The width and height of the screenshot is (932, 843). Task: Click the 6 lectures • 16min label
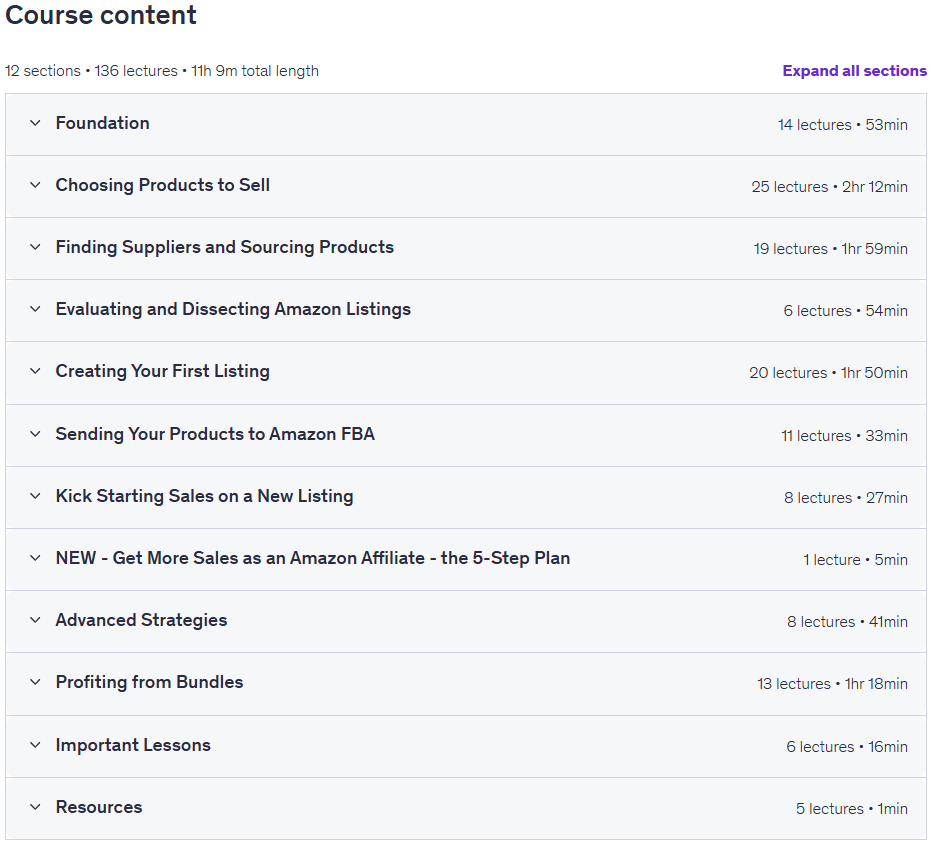[x=847, y=747]
